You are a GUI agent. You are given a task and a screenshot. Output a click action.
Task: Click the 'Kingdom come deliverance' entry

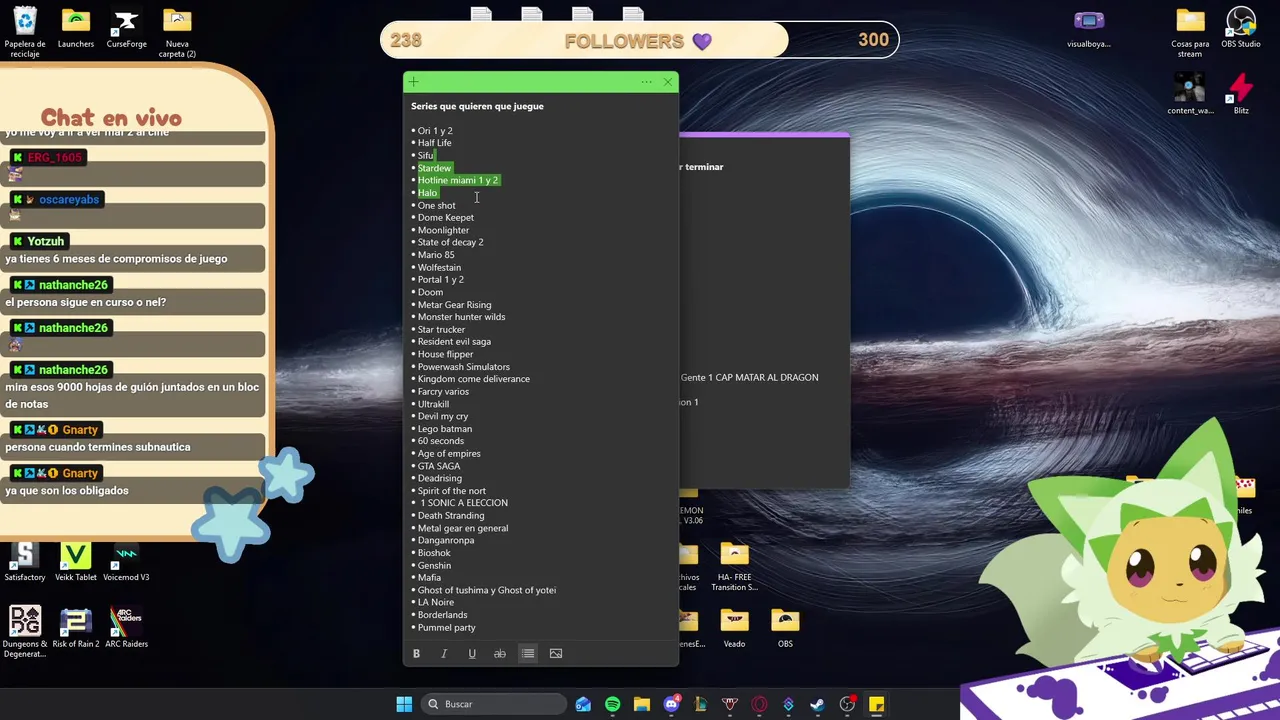click(473, 379)
